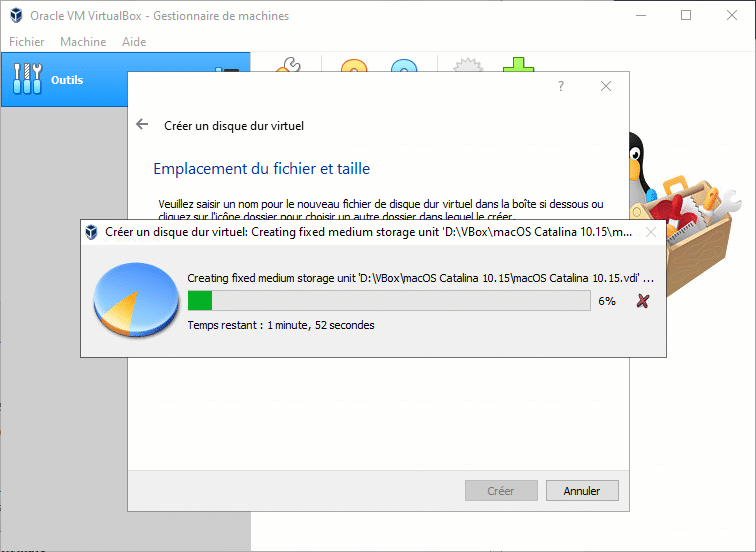The height and width of the screenshot is (552, 756).
Task: Click the yellow Import appliance toolbar icon
Action: tap(354, 68)
